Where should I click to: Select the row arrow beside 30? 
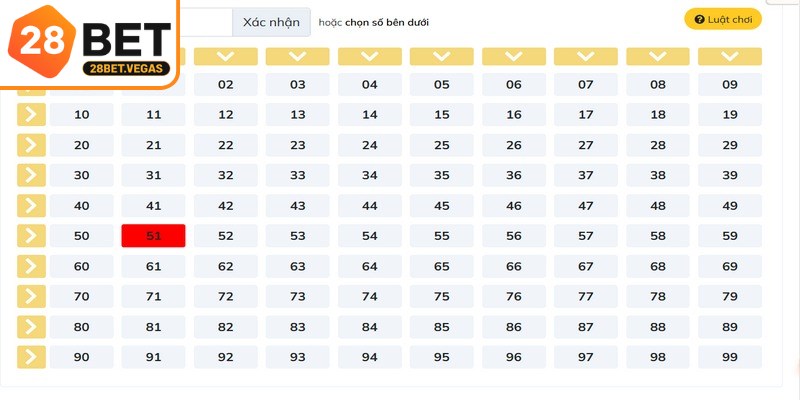pos(31,175)
